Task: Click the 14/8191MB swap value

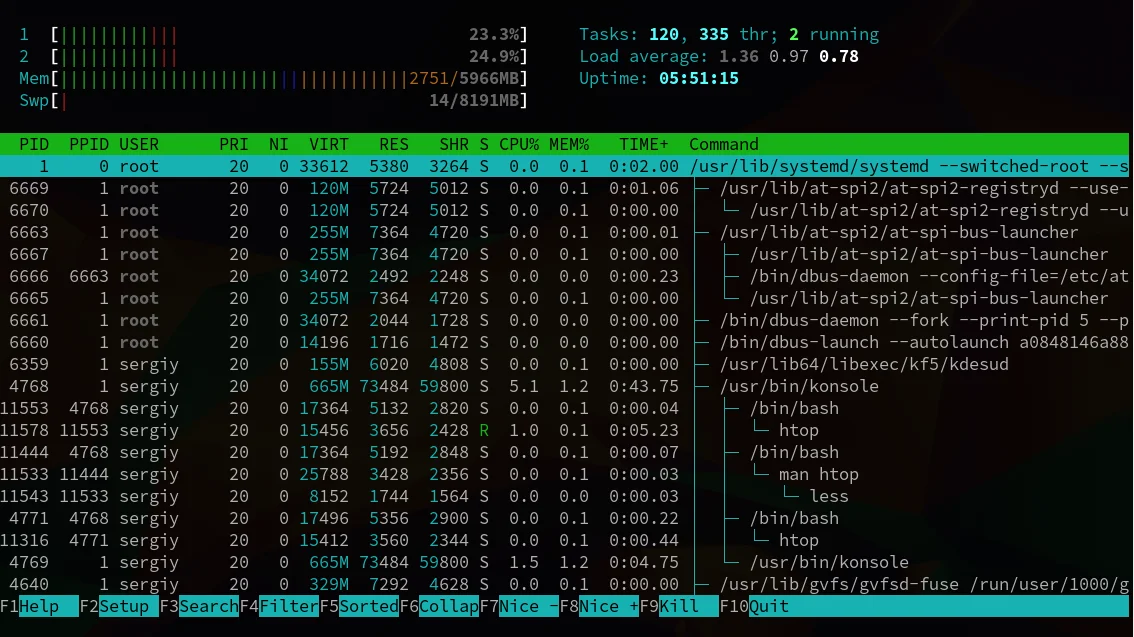Action: [x=474, y=101]
